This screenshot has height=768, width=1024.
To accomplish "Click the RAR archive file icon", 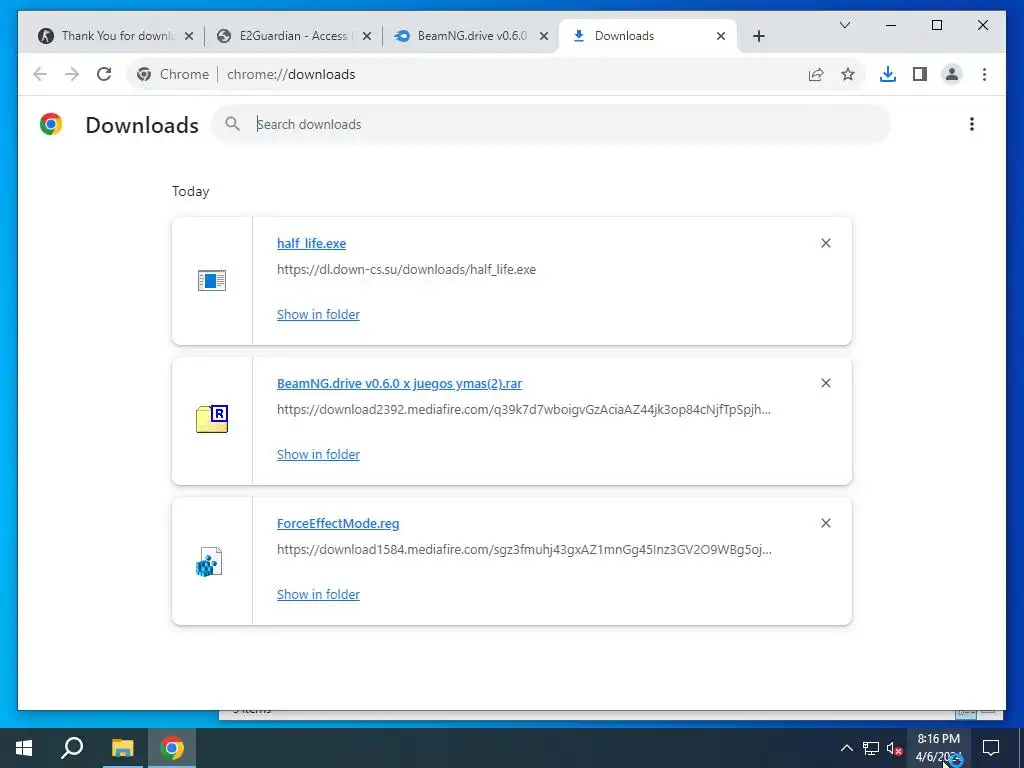I will coord(212,419).
